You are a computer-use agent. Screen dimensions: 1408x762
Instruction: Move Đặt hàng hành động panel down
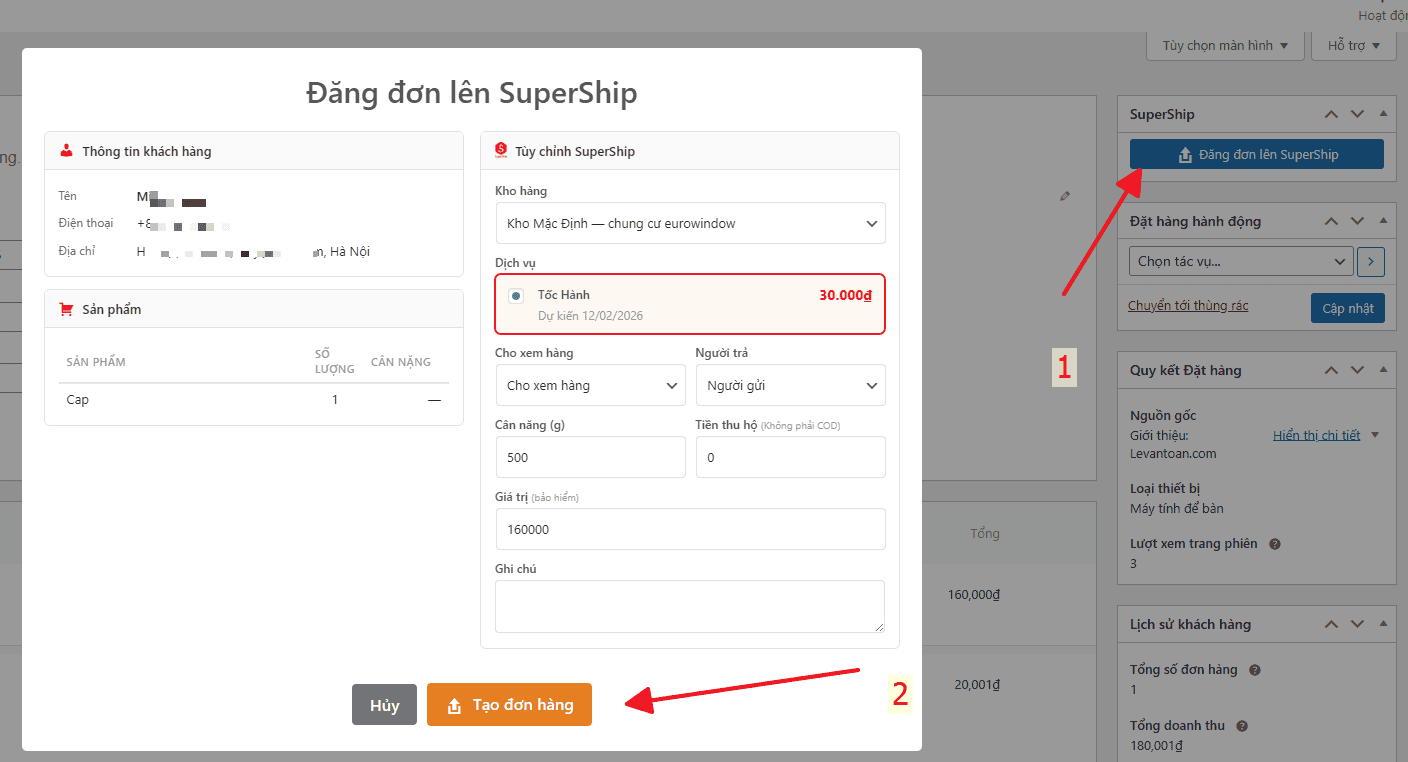1357,221
